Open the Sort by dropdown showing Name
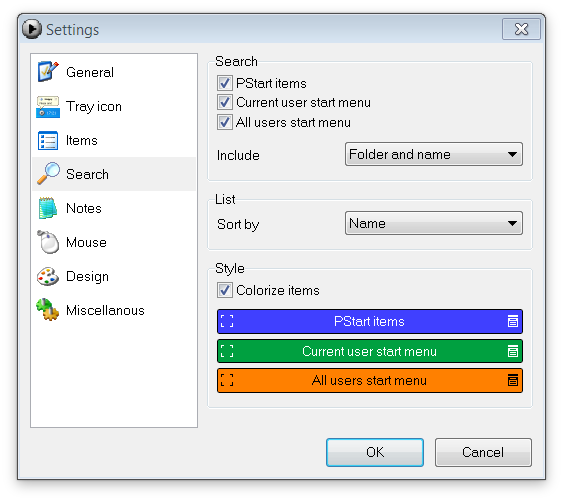Viewport: 563px width, 501px height. pos(434,223)
